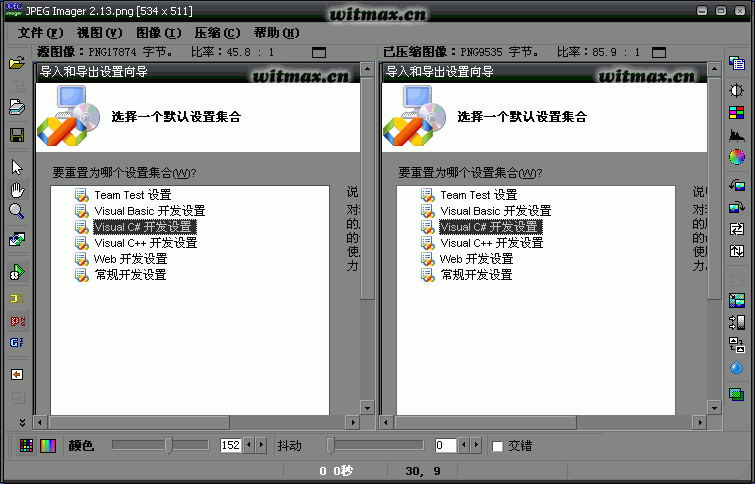Click compressed pane vertical scrollbar down arrow
755x484 pixels.
point(714,408)
